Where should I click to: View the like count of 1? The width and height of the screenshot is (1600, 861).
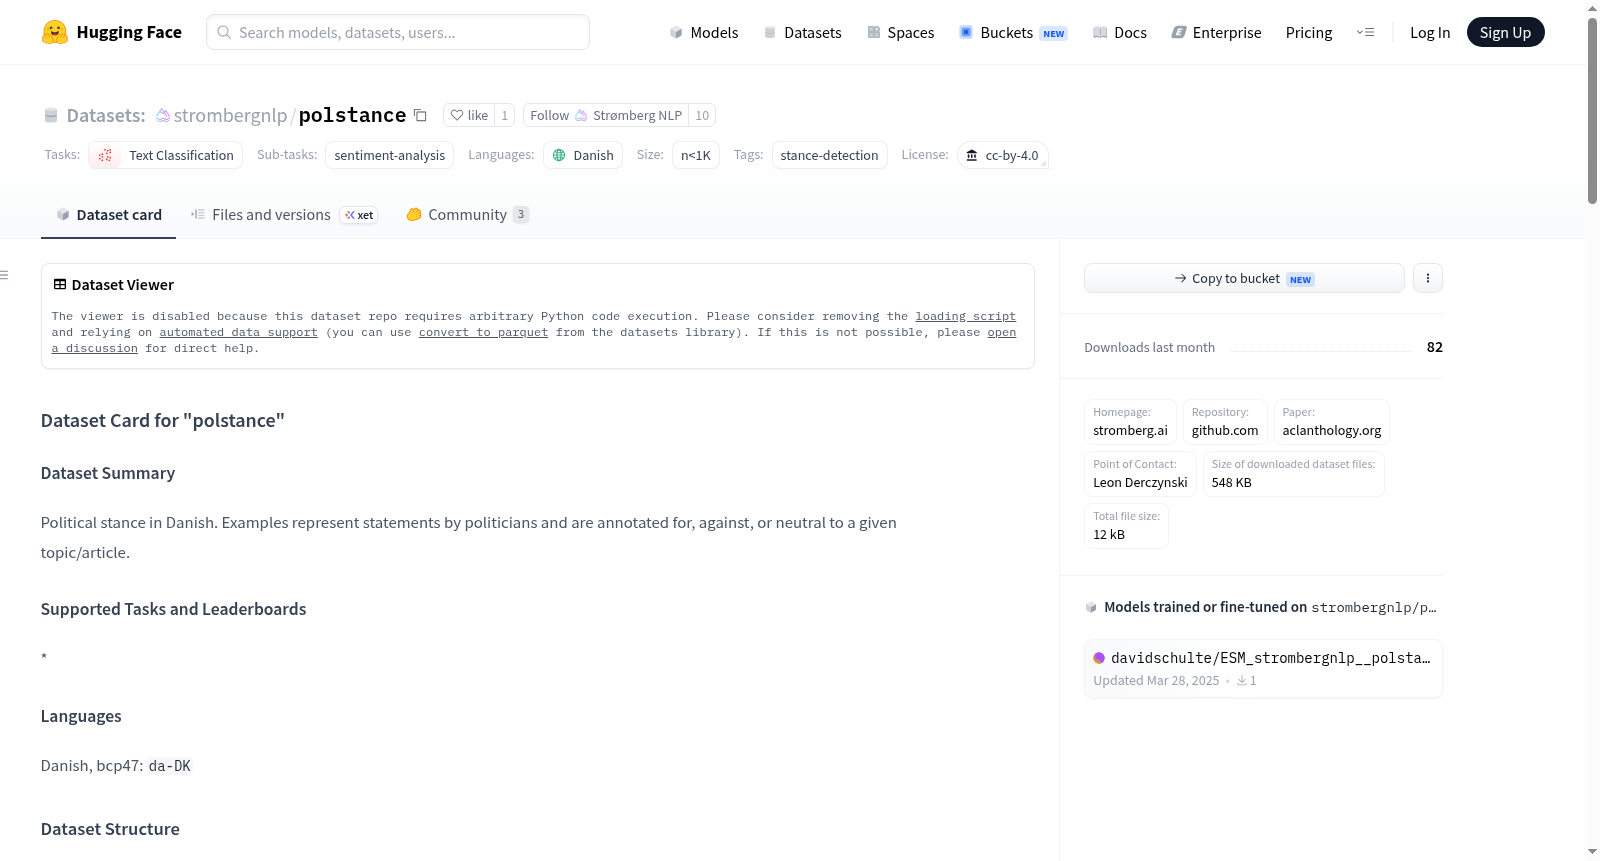click(505, 115)
